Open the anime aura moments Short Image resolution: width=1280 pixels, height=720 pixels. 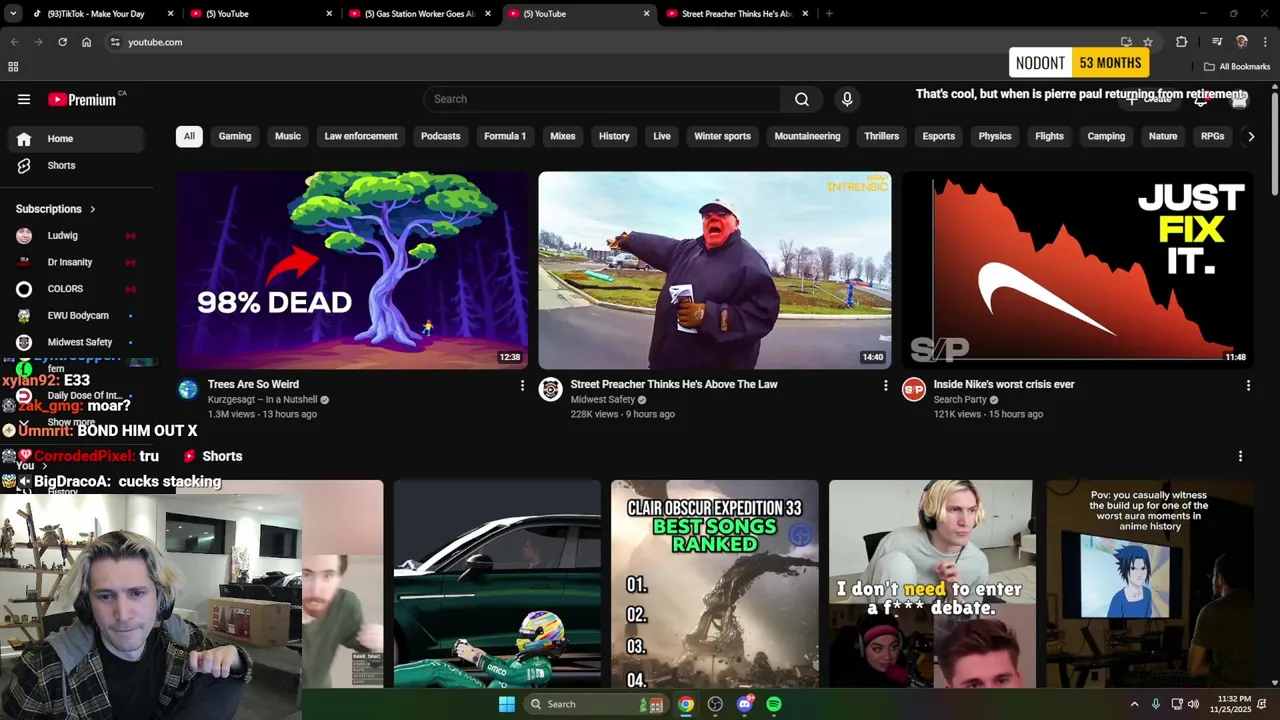[x=1150, y=585]
